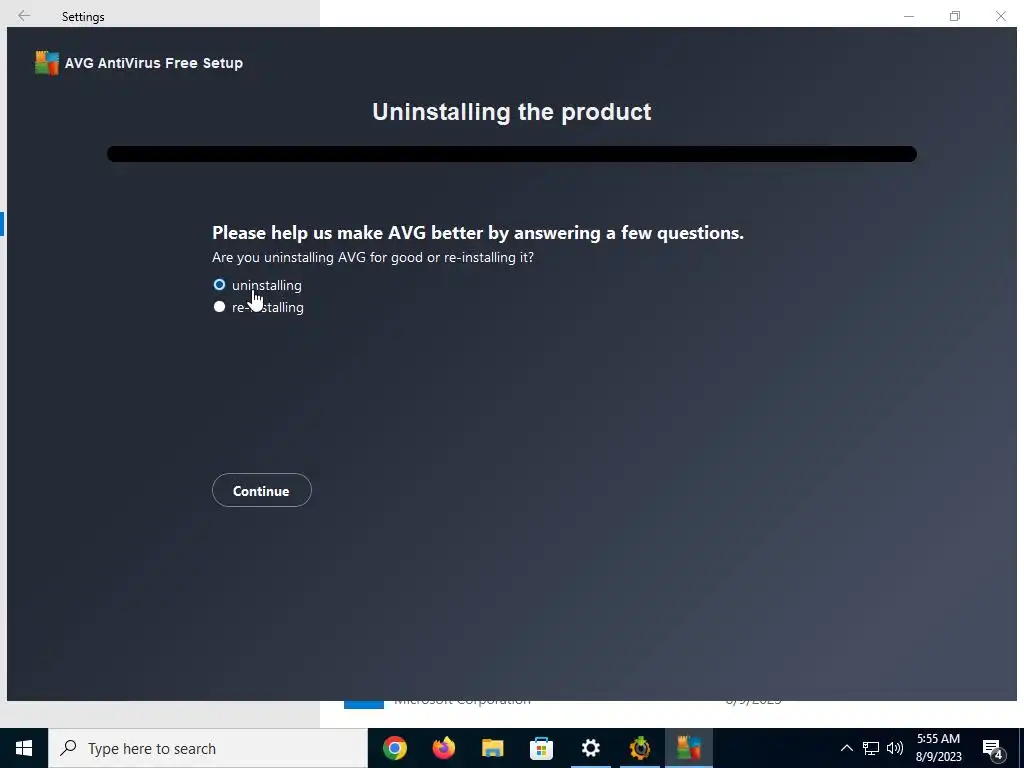Click "Uninstalling the product" heading

[512, 112]
